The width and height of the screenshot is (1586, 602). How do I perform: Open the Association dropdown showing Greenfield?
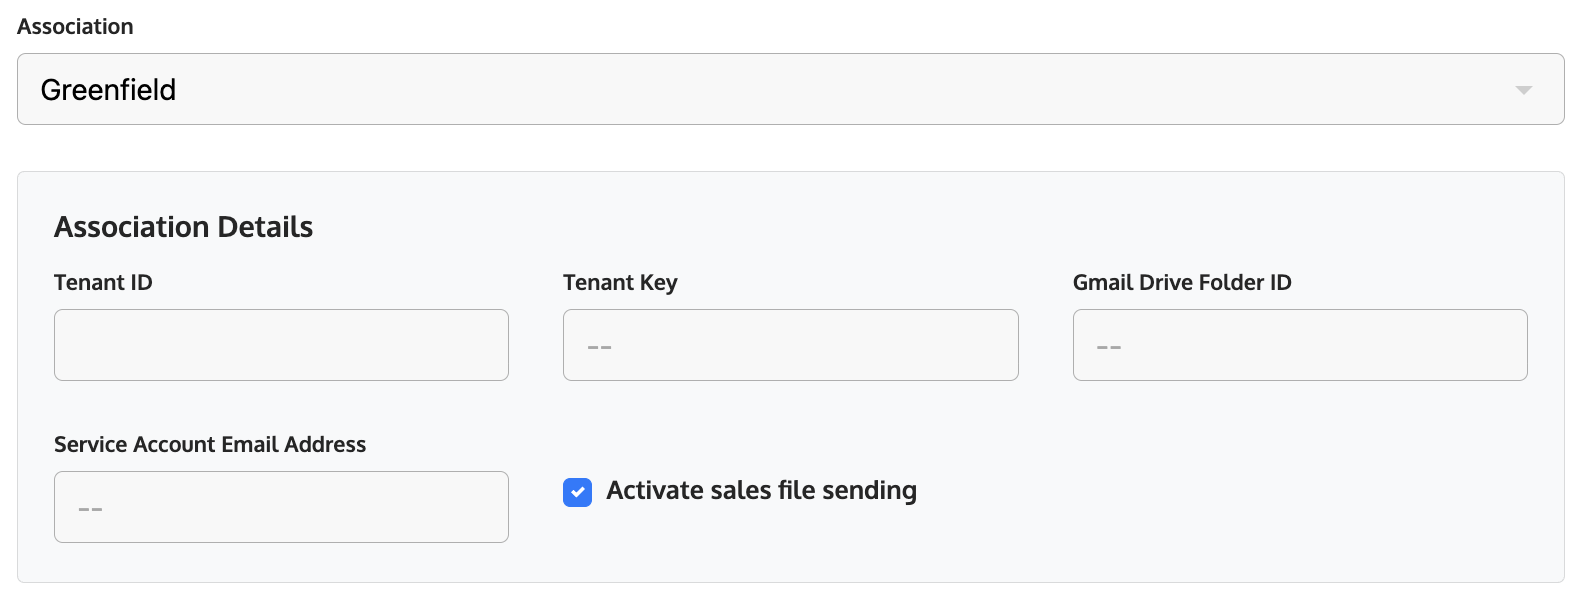click(790, 89)
